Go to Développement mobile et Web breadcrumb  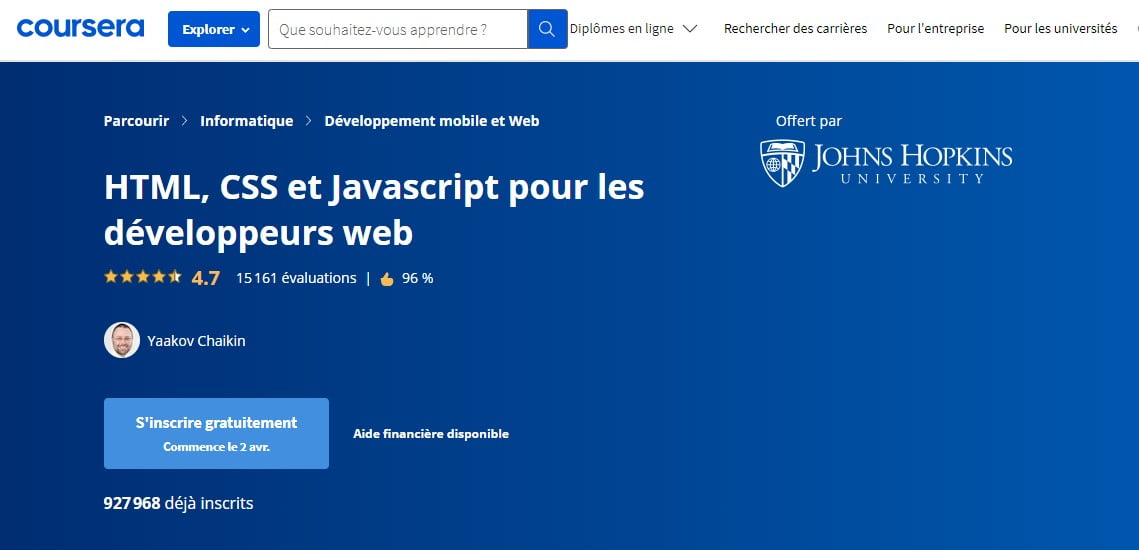[432, 121]
